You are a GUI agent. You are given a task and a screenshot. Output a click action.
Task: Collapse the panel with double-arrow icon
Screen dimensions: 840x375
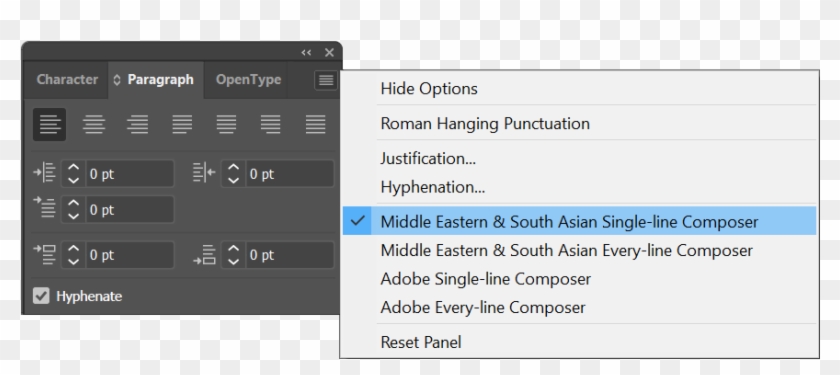coord(306,52)
